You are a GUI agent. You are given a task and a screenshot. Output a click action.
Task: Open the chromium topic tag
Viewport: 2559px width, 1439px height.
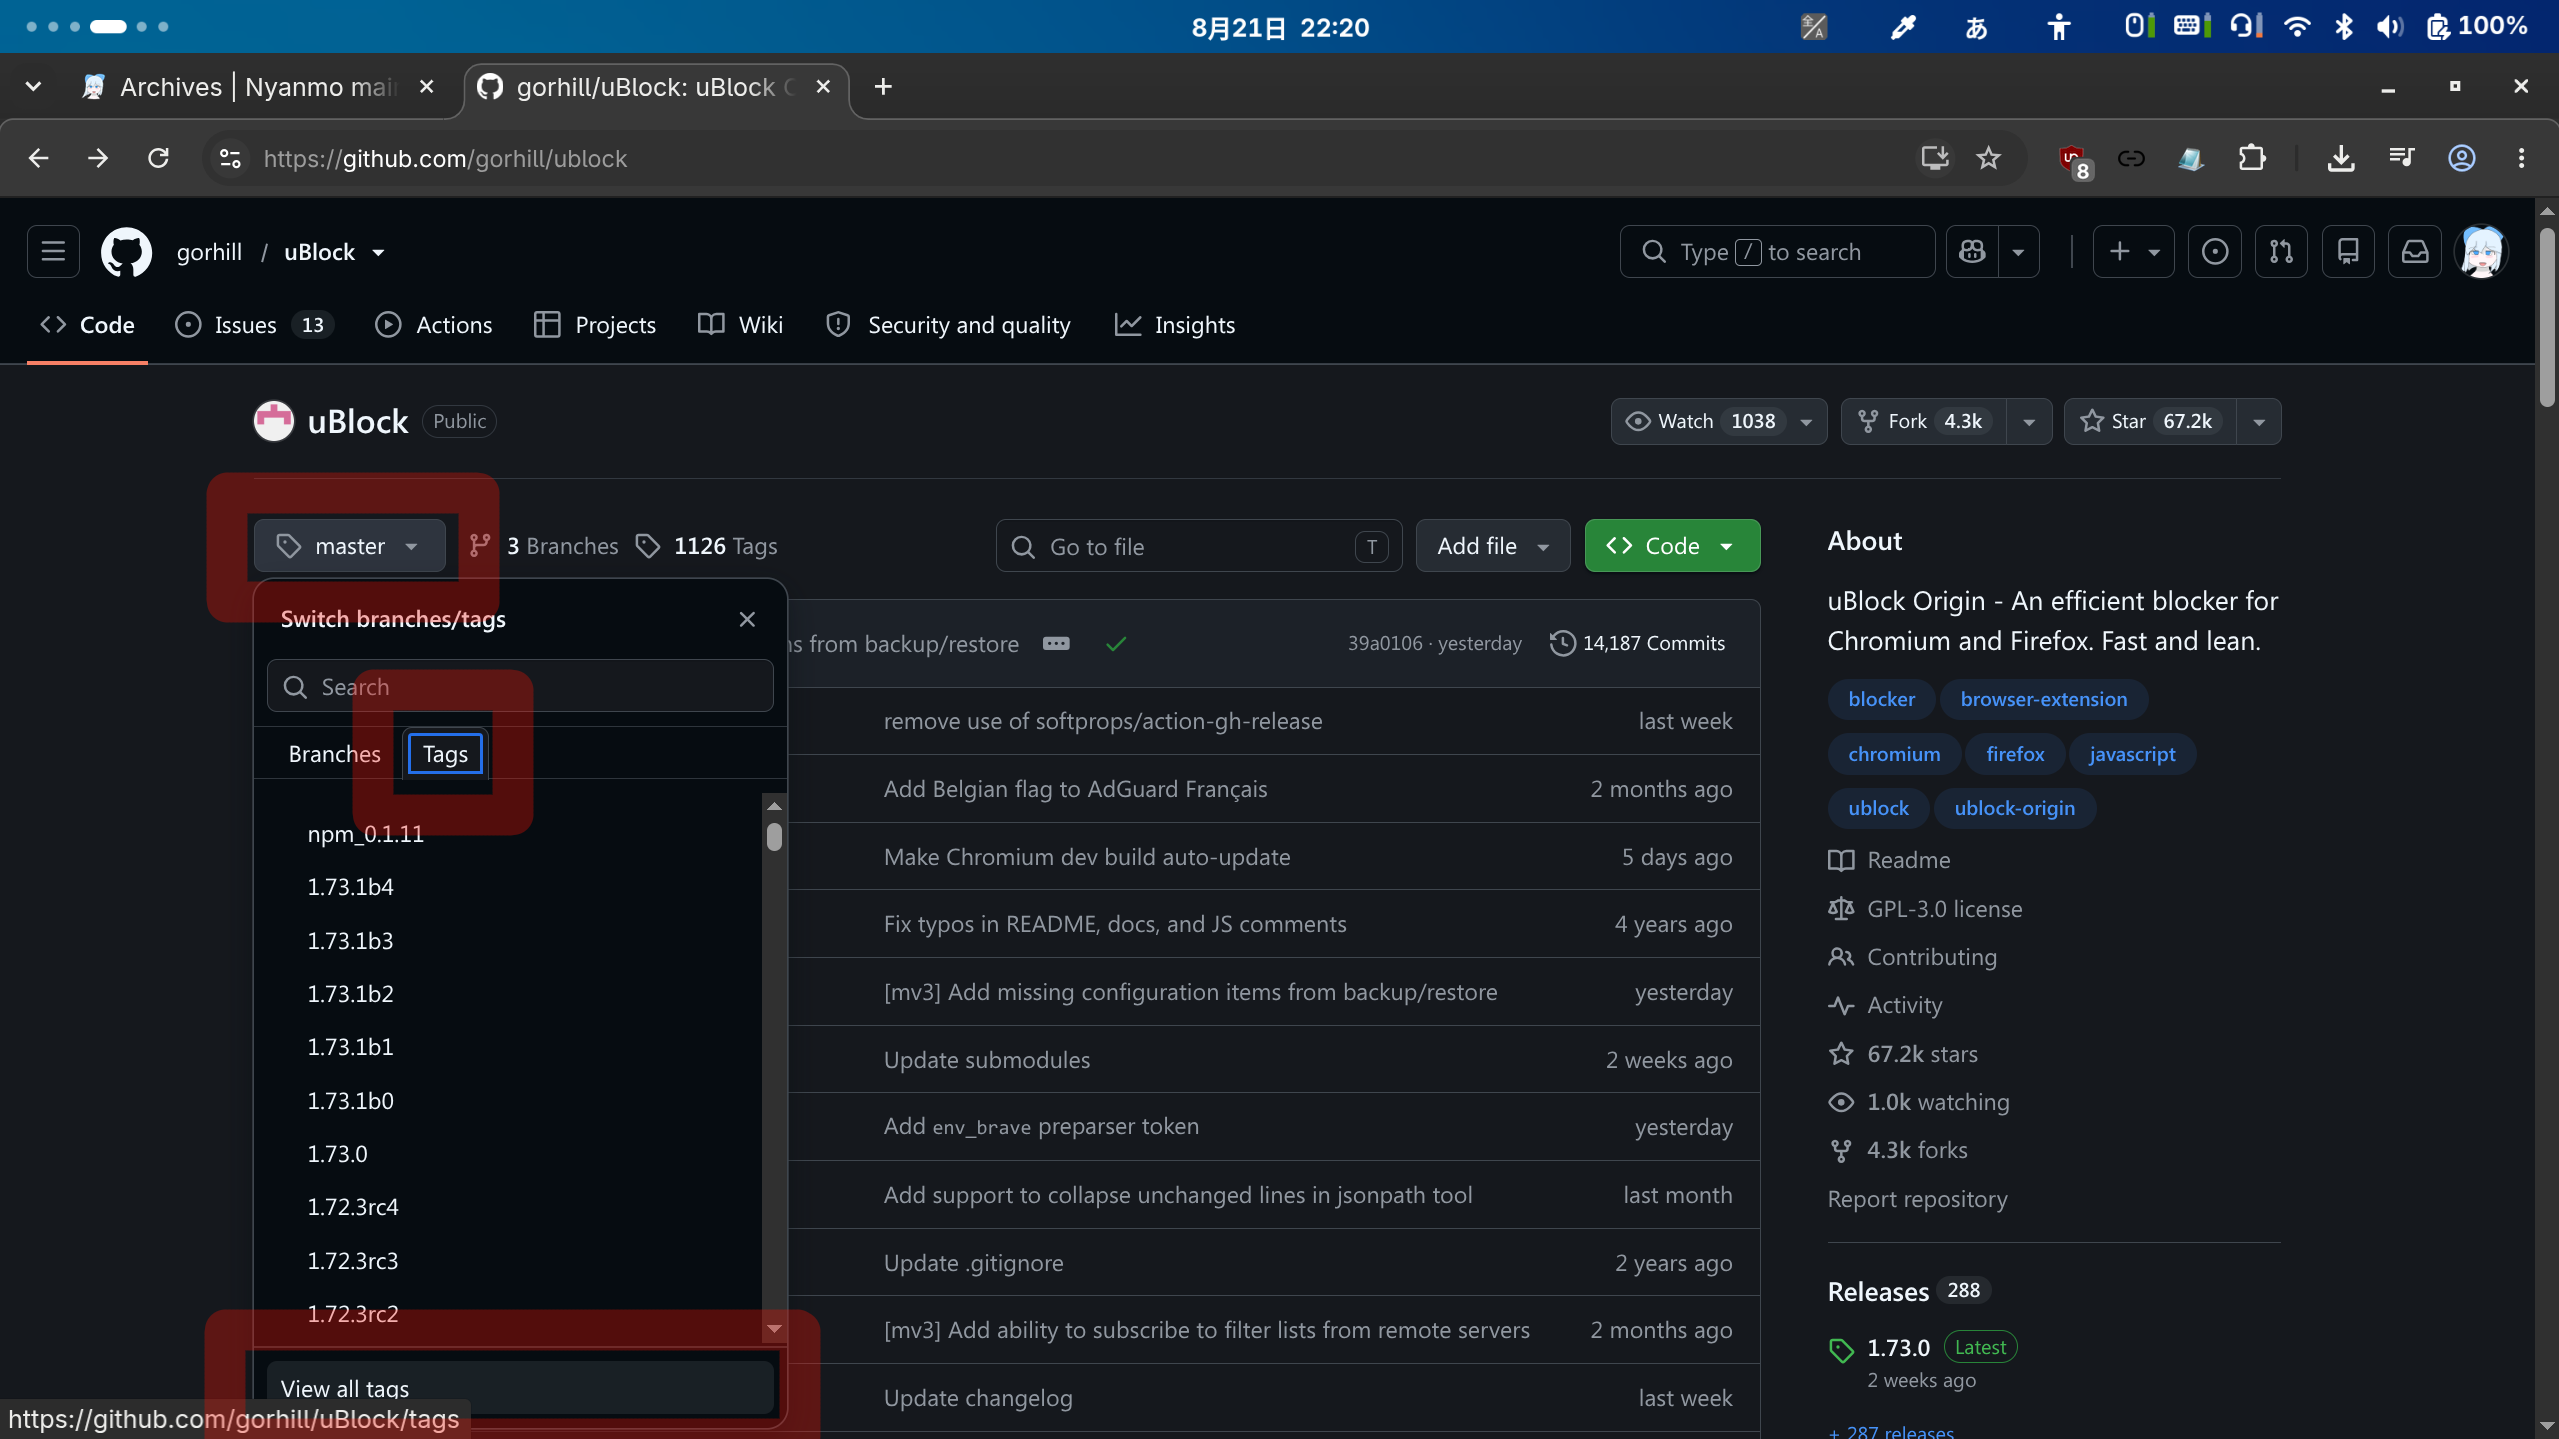(1894, 754)
